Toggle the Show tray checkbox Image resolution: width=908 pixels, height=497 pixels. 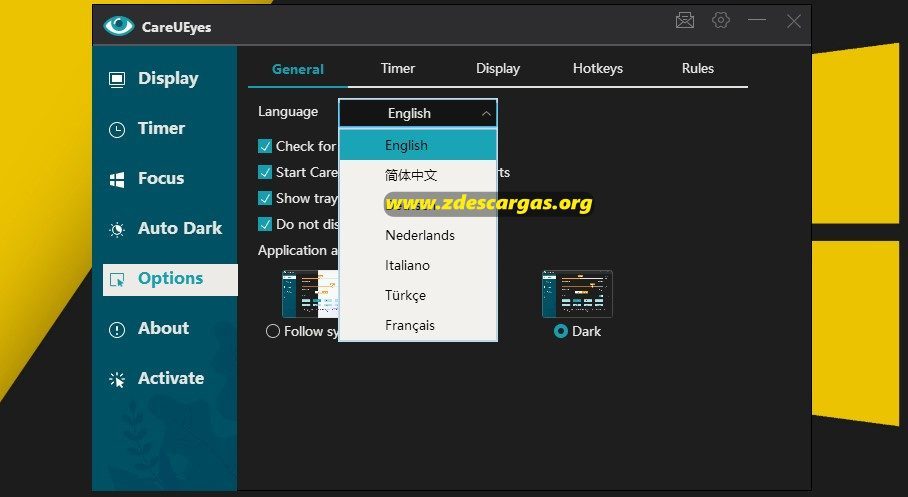(x=265, y=198)
